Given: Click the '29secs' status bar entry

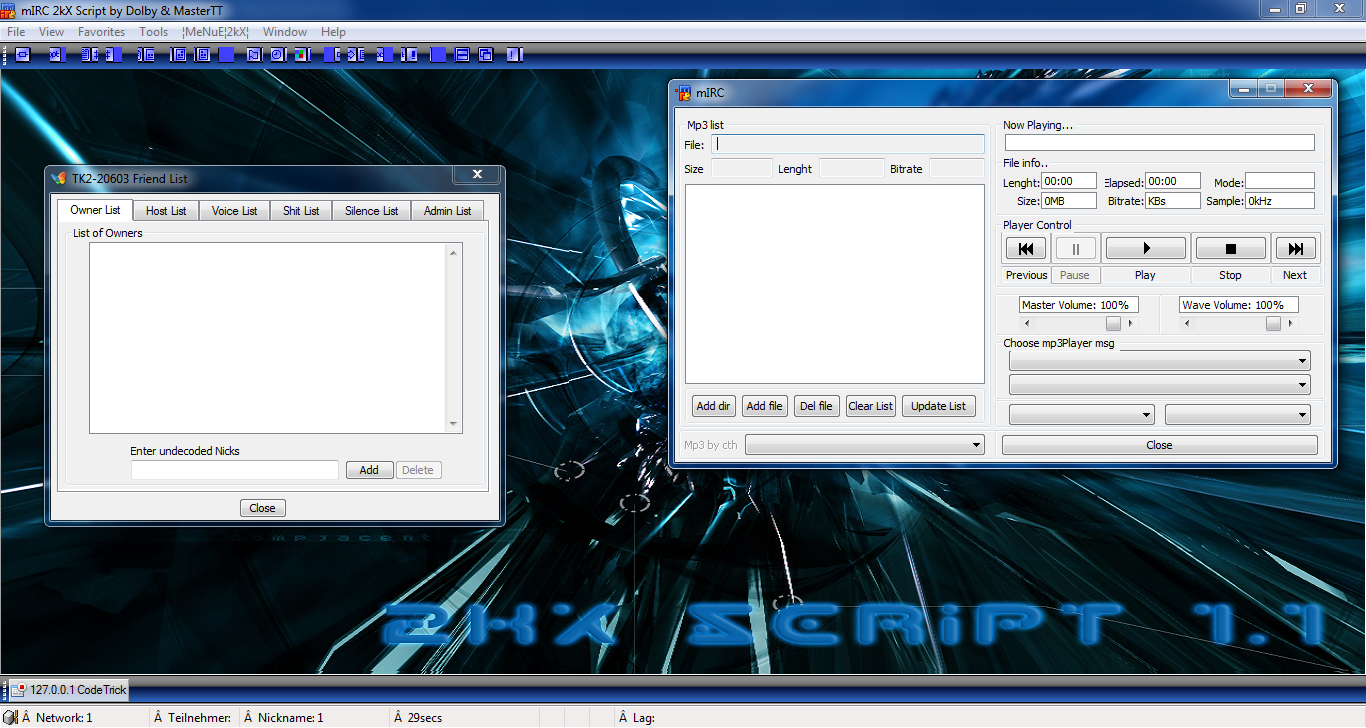Looking at the screenshot, I should click(425, 717).
